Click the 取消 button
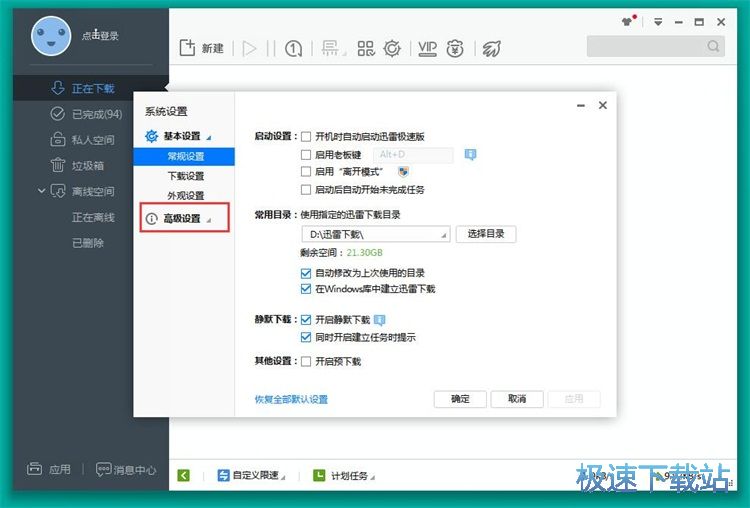Image resolution: width=750 pixels, height=508 pixels. [x=517, y=399]
